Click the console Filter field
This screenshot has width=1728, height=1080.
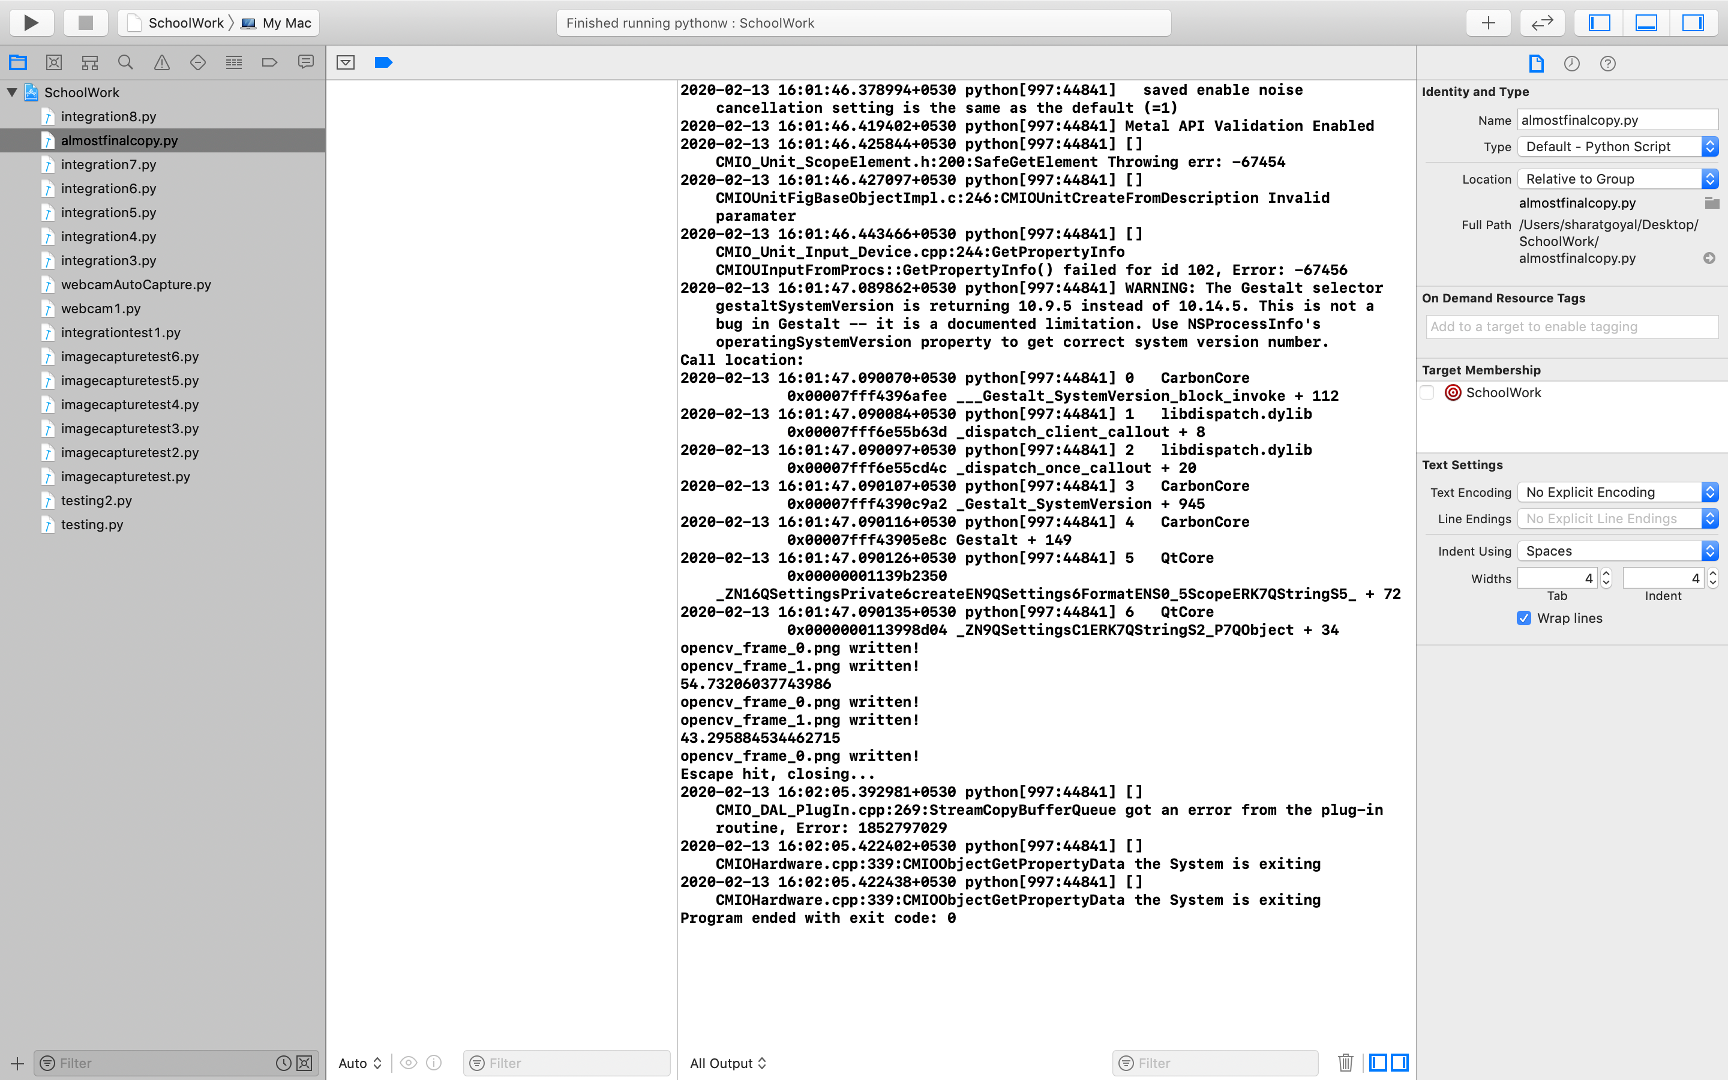[1215, 1063]
